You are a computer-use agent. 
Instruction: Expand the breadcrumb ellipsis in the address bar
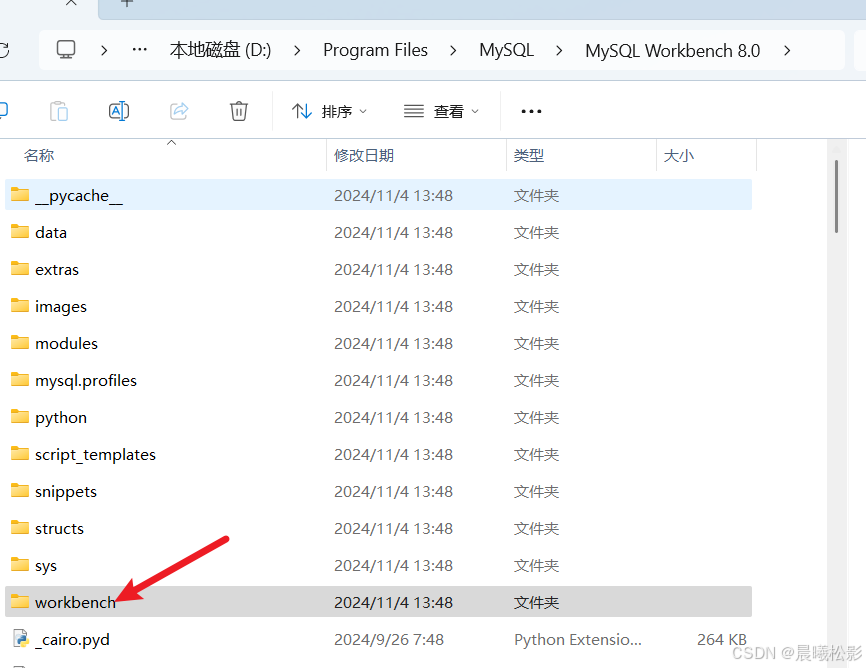click(138, 50)
